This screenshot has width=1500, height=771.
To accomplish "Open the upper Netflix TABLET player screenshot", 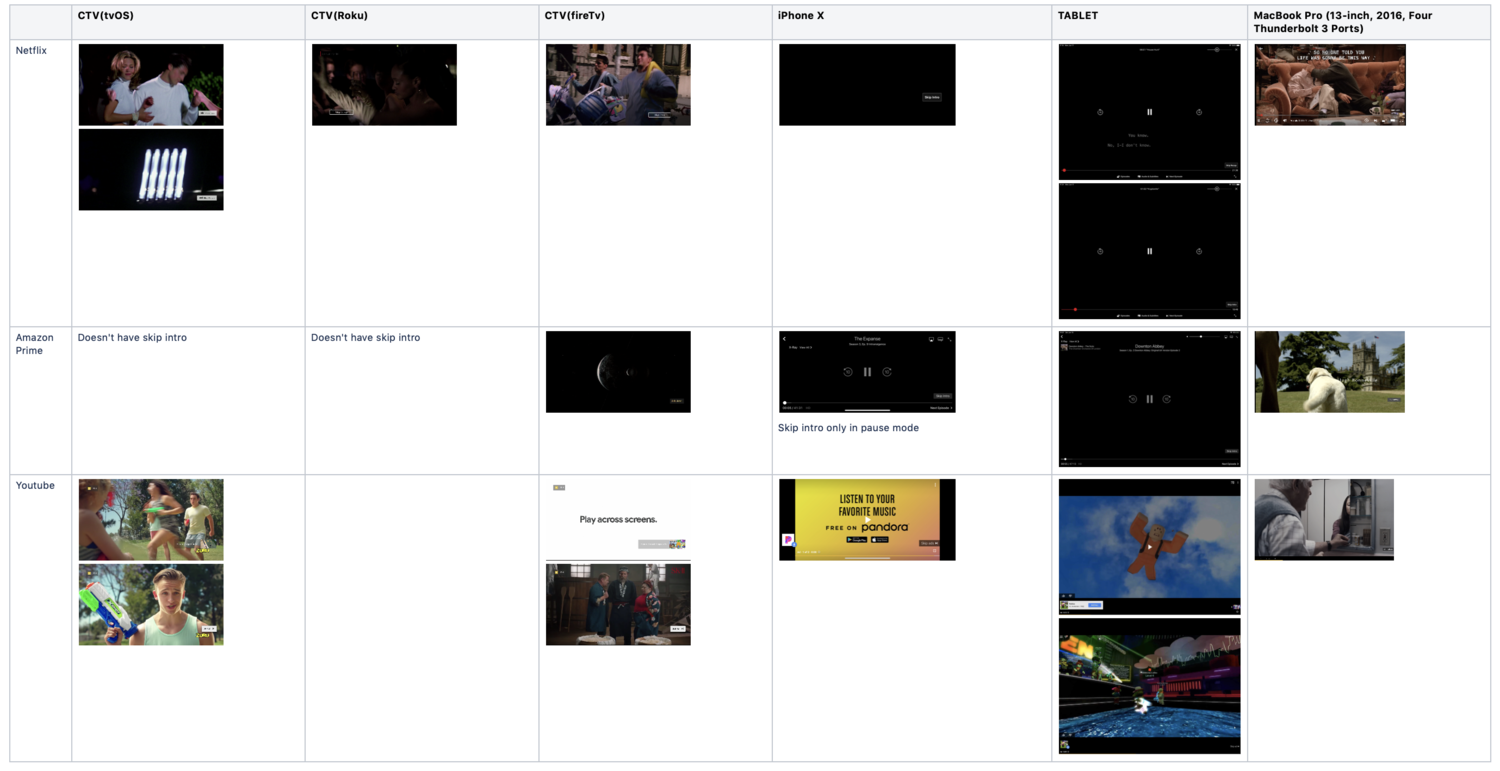I will 1149,112.
